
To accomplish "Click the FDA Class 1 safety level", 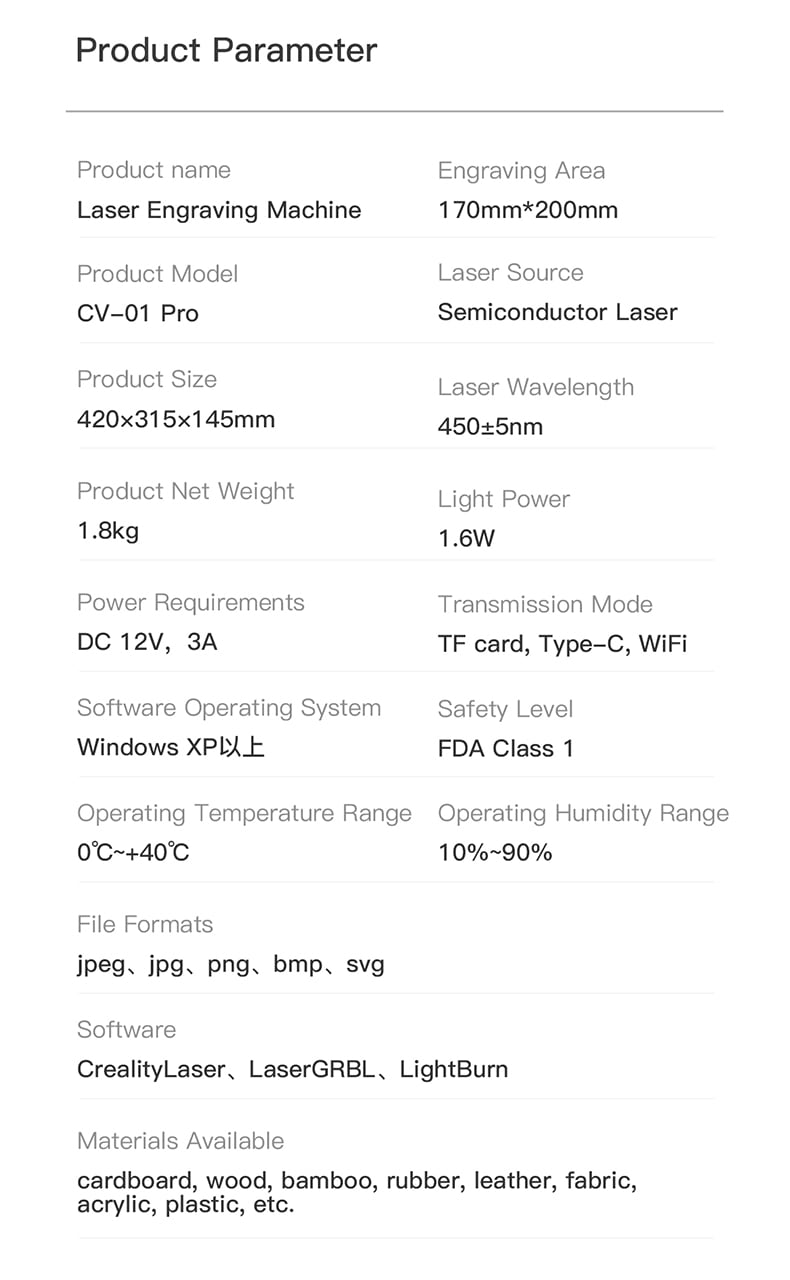I will (x=506, y=749).
